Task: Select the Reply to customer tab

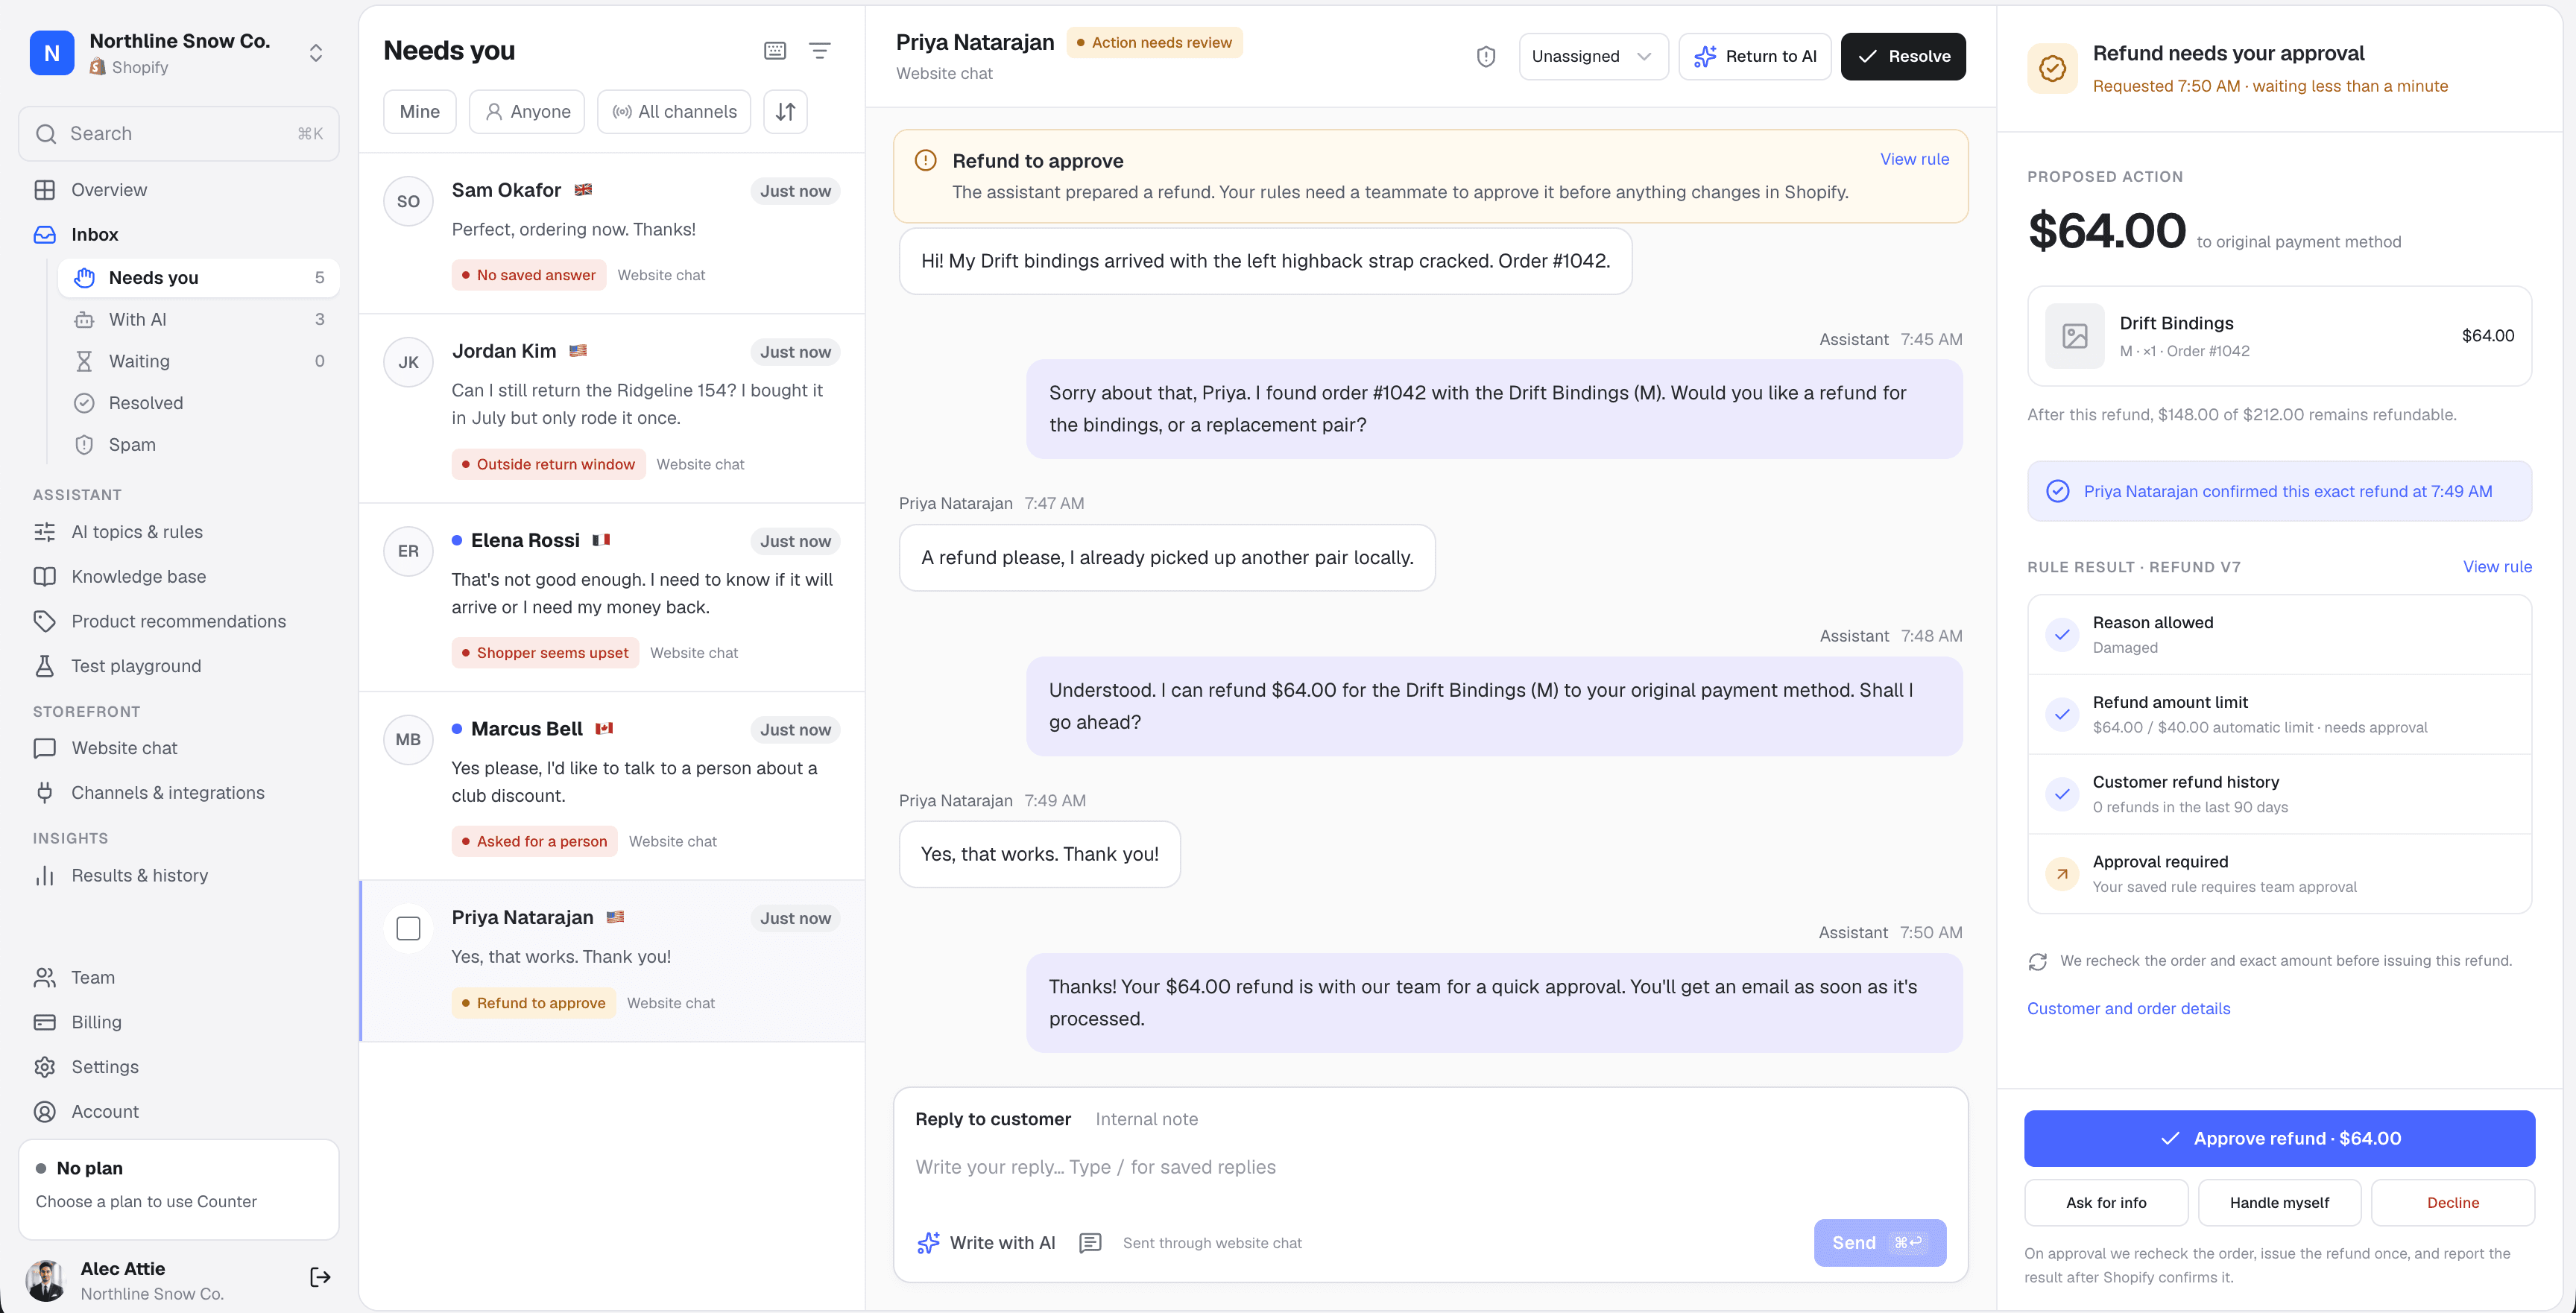Action: (x=992, y=1119)
